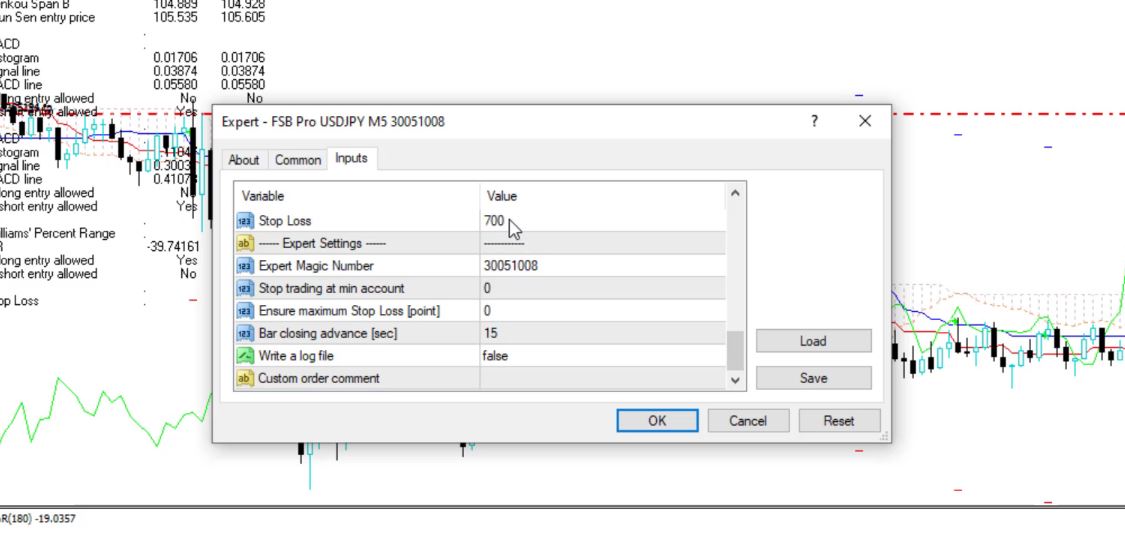This screenshot has height=546, width=1125.
Task: Select the false value for Write a log file
Action: [x=497, y=356]
